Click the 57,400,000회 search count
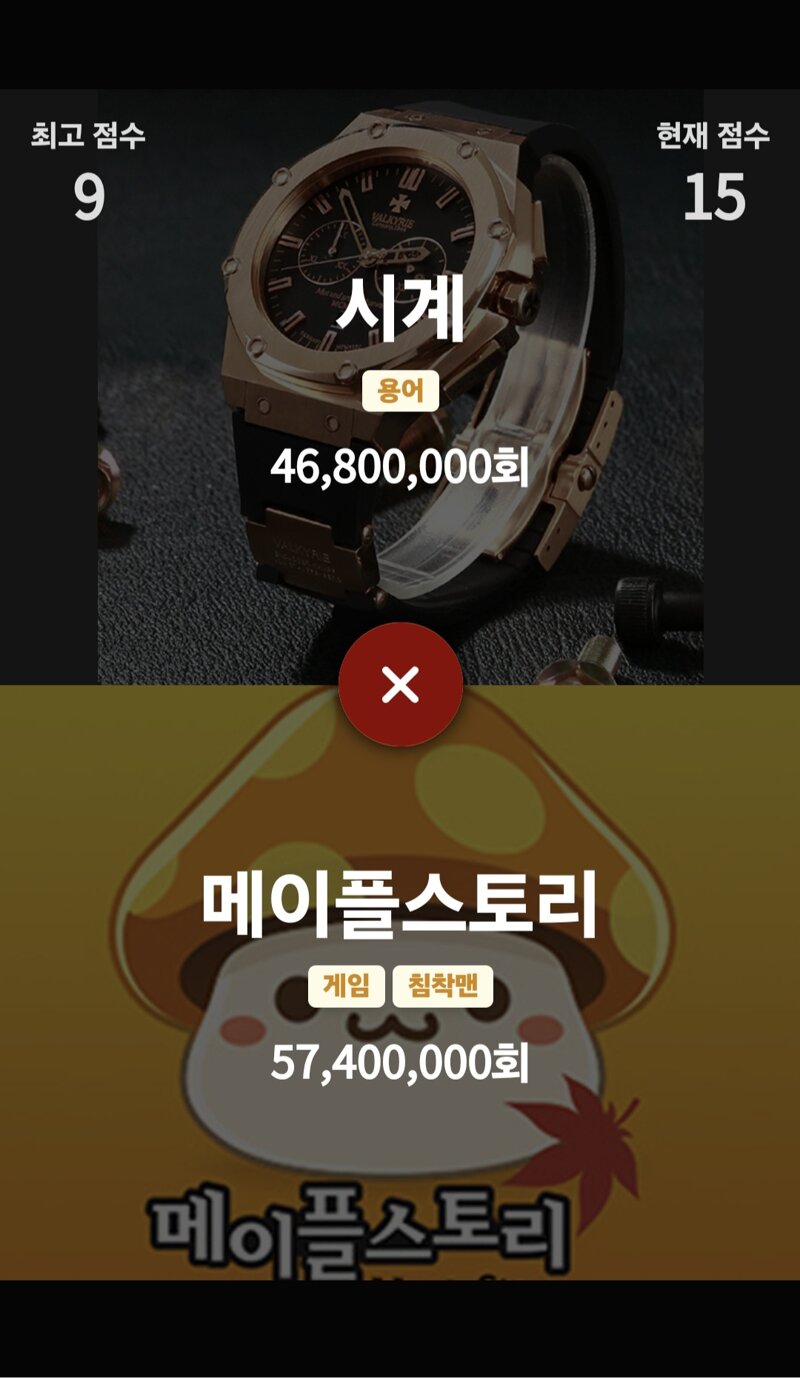The height and width of the screenshot is (1379, 800). (x=400, y=1062)
